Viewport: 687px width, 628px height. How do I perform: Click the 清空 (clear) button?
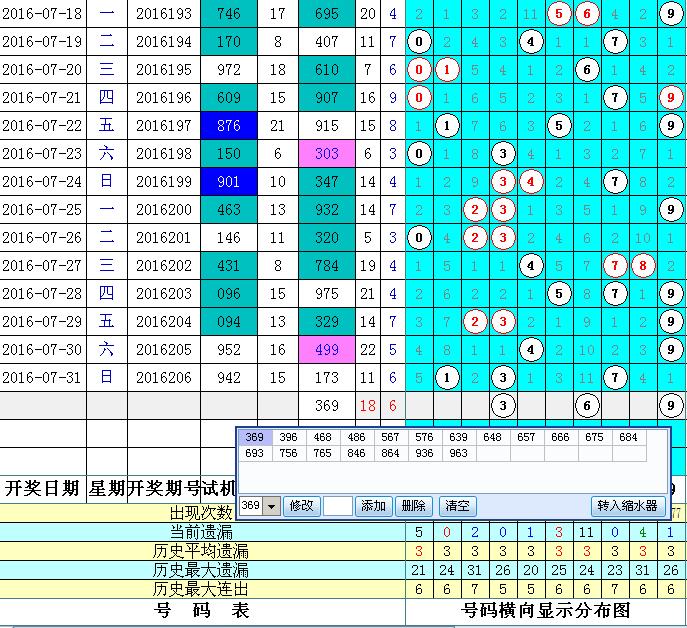point(457,506)
